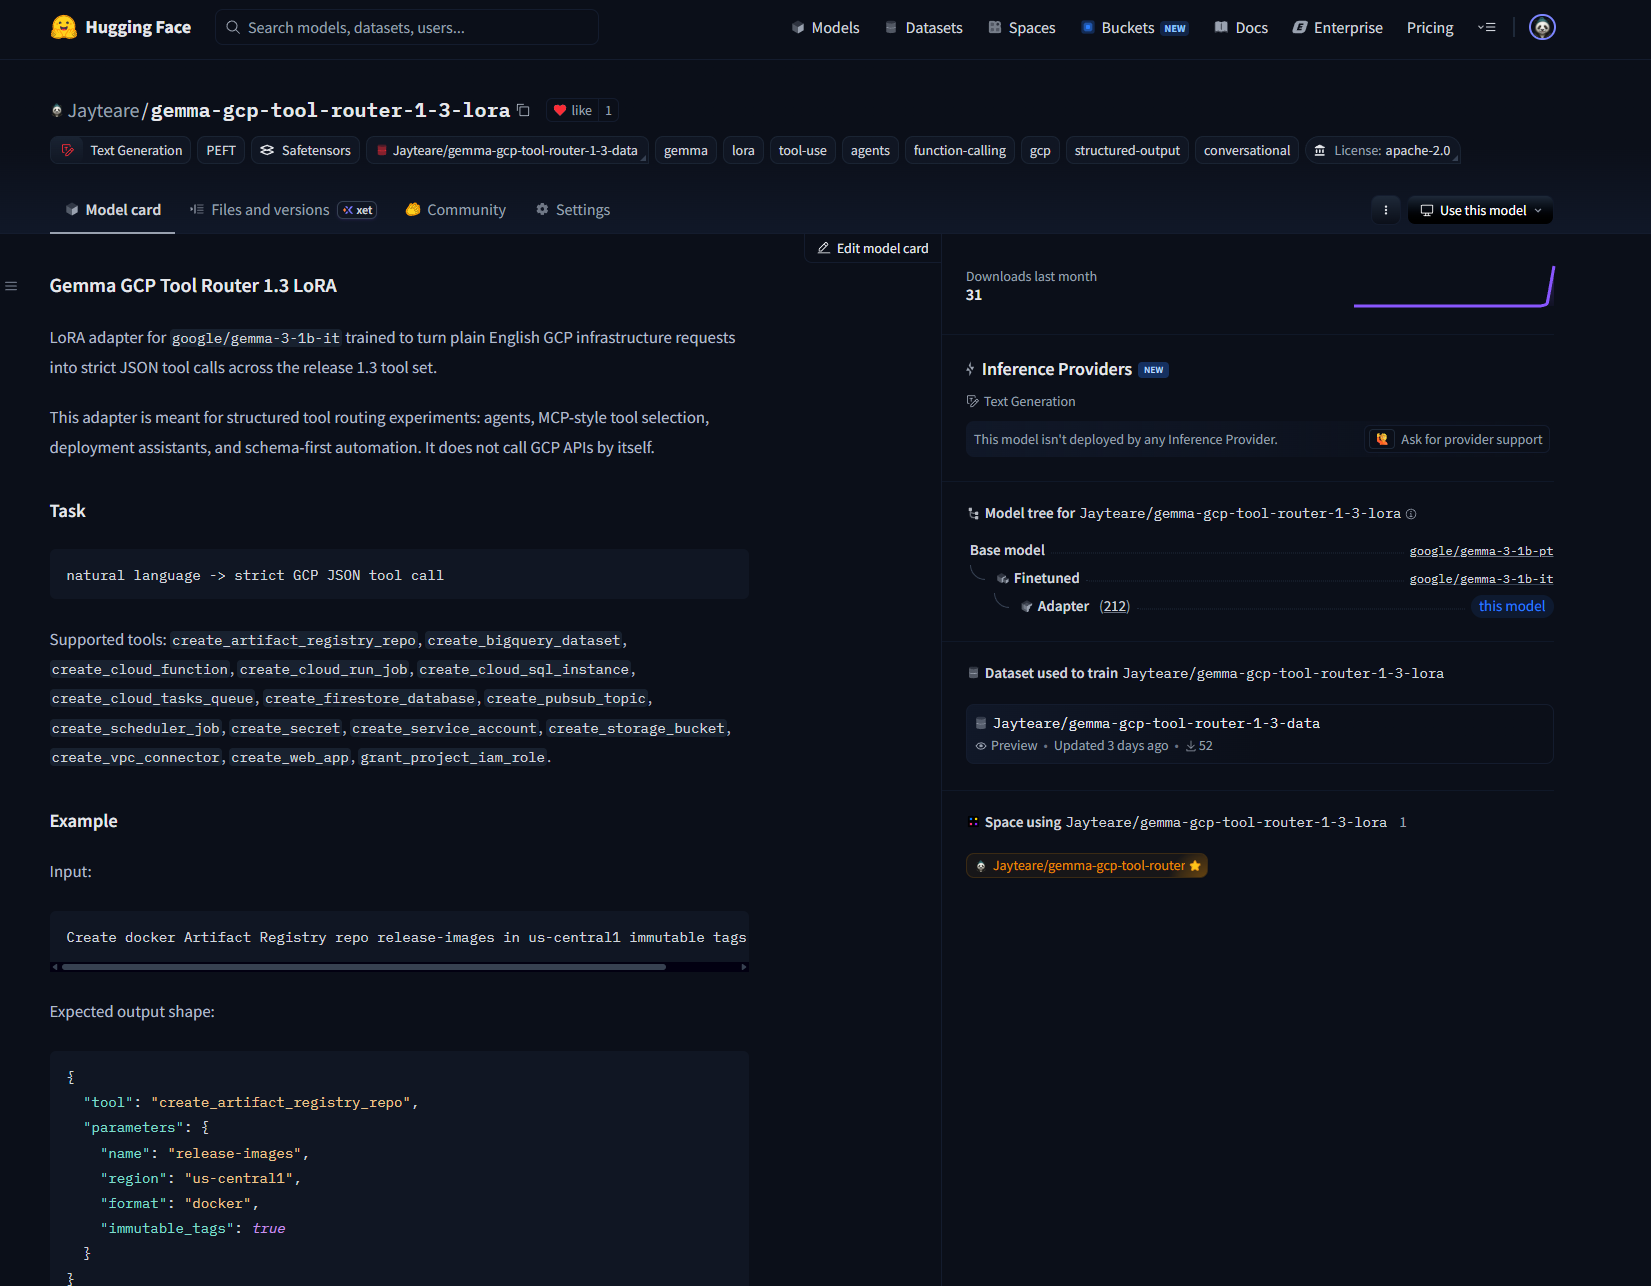1651x1286 pixels.
Task: Expand the extra navigation menu icon
Action: (x=1487, y=28)
